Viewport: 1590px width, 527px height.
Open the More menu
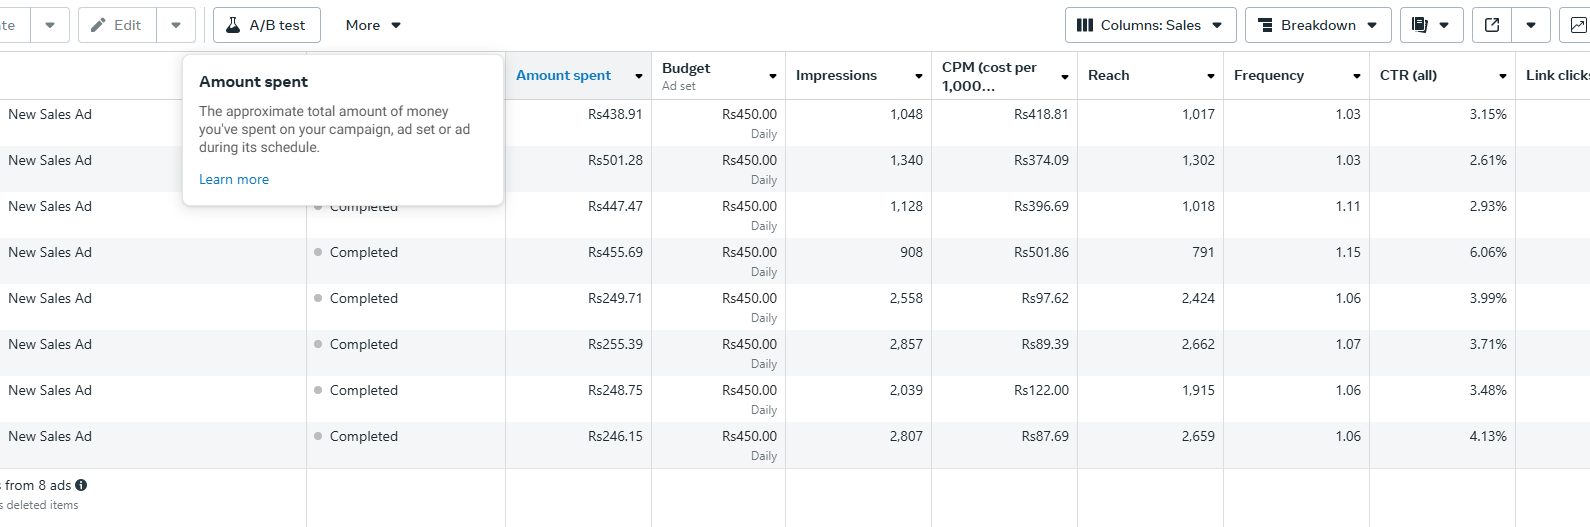pyautogui.click(x=372, y=25)
